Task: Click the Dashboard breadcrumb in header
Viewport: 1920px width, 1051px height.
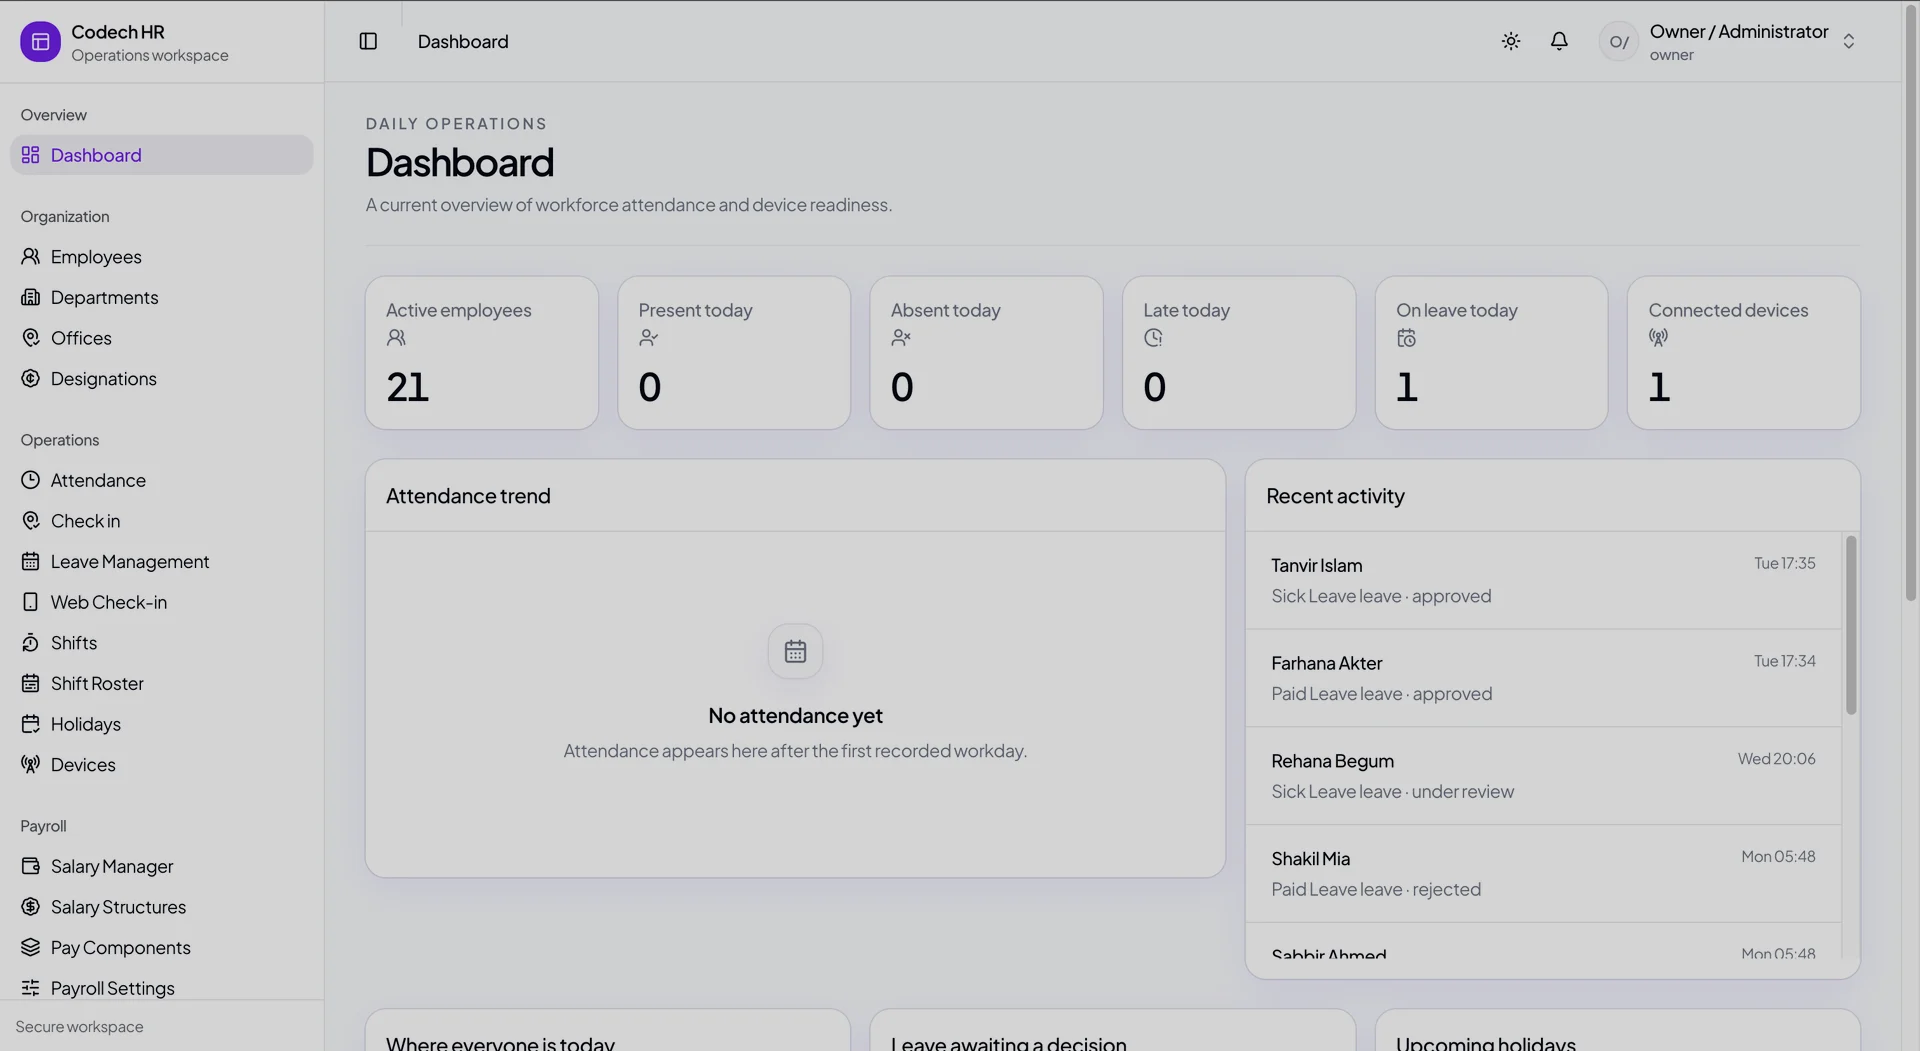Action: (x=463, y=42)
